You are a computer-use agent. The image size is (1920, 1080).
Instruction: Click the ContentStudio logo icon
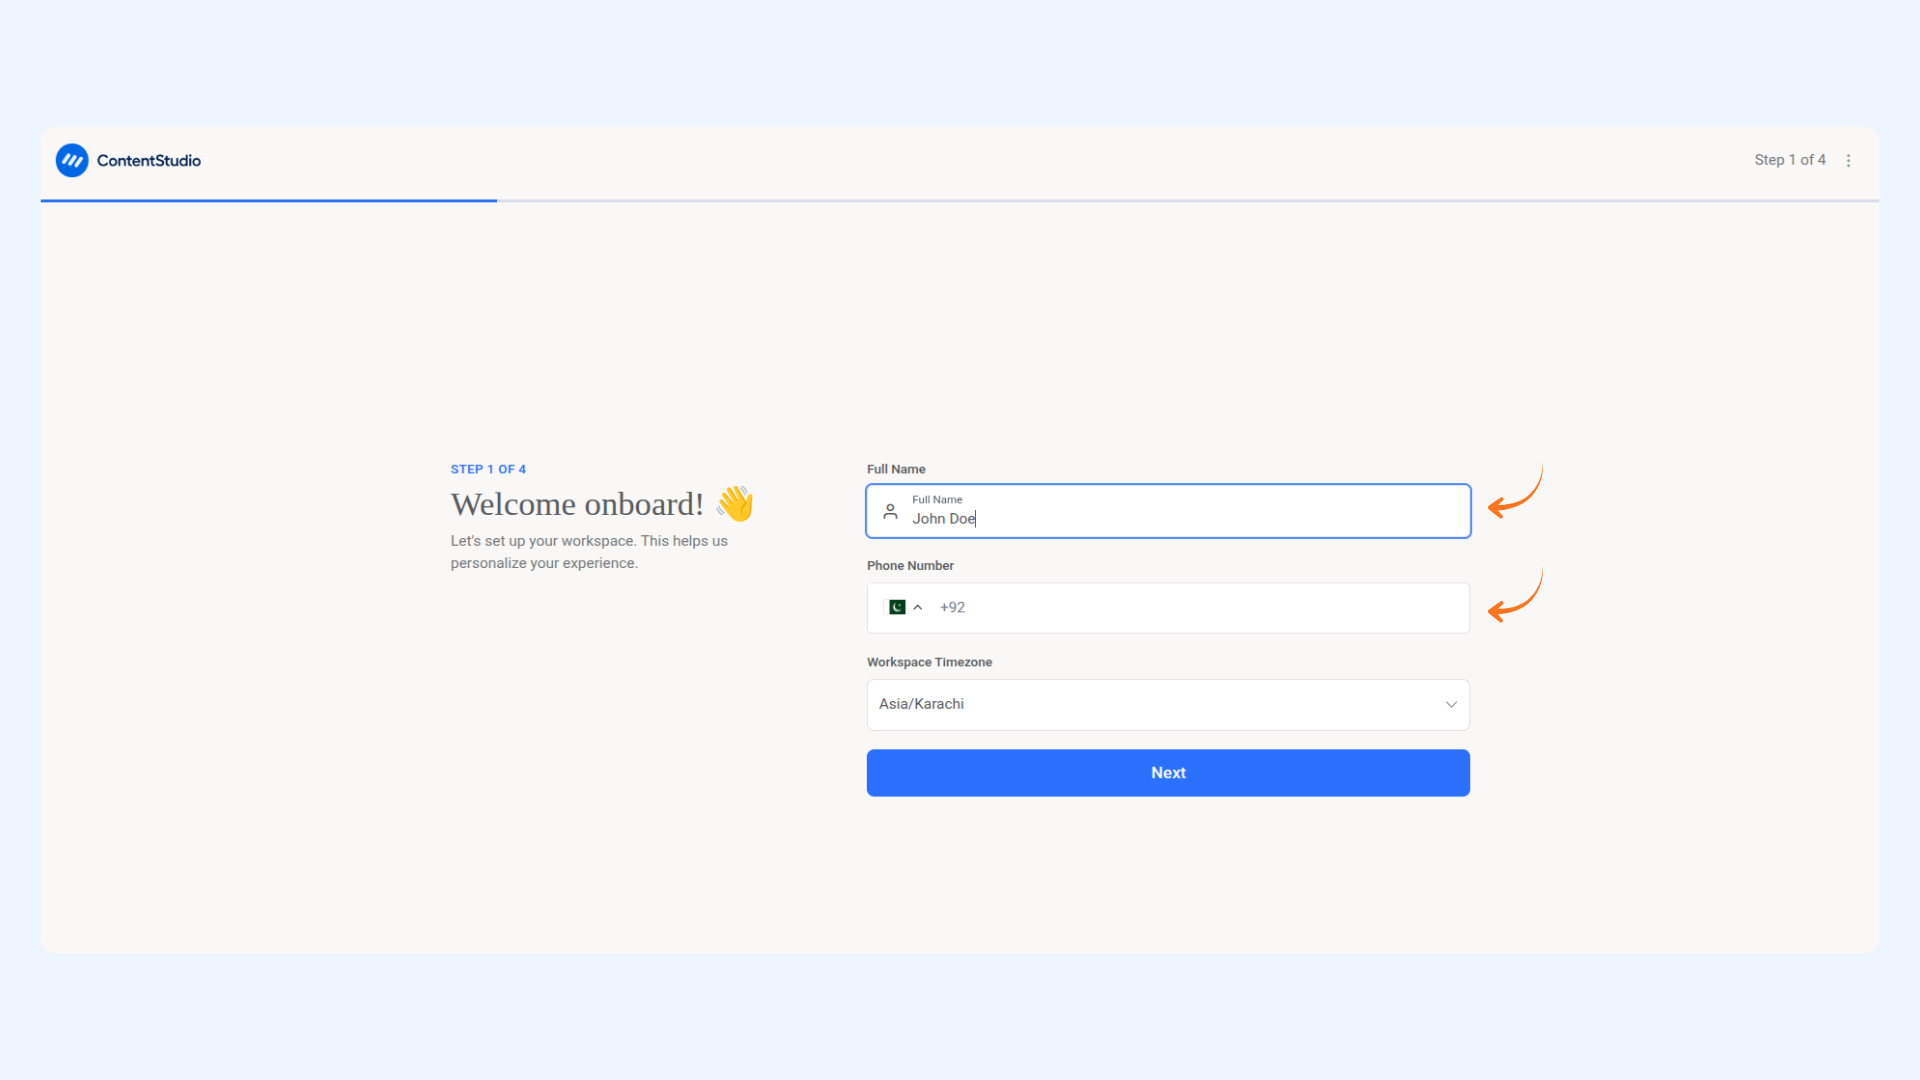coord(72,160)
